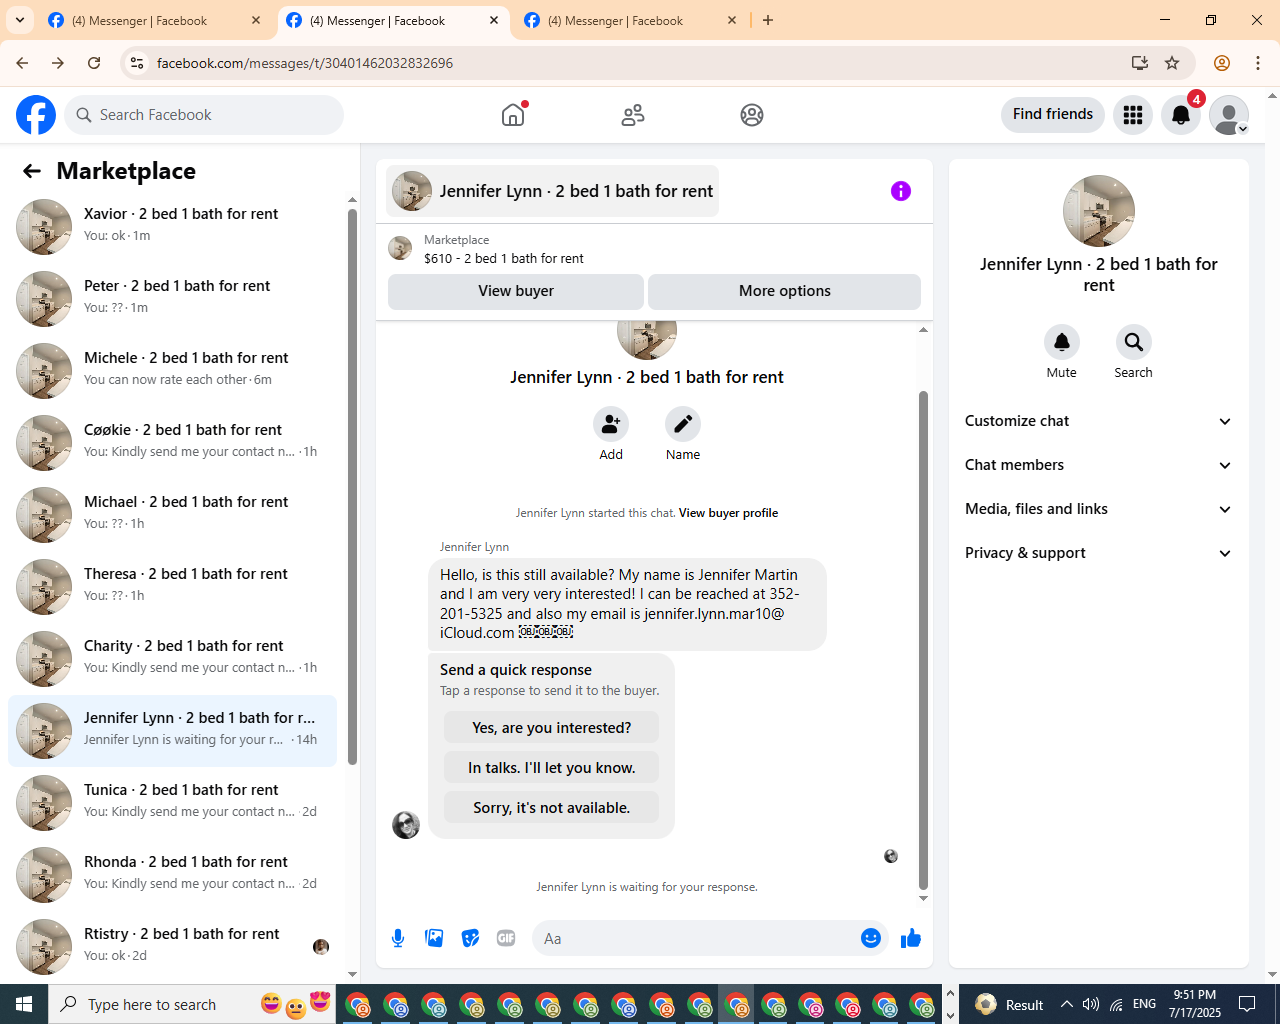Open Michael 2 bed 1 bath chat
Image resolution: width=1280 pixels, height=1024 pixels.
(x=173, y=515)
